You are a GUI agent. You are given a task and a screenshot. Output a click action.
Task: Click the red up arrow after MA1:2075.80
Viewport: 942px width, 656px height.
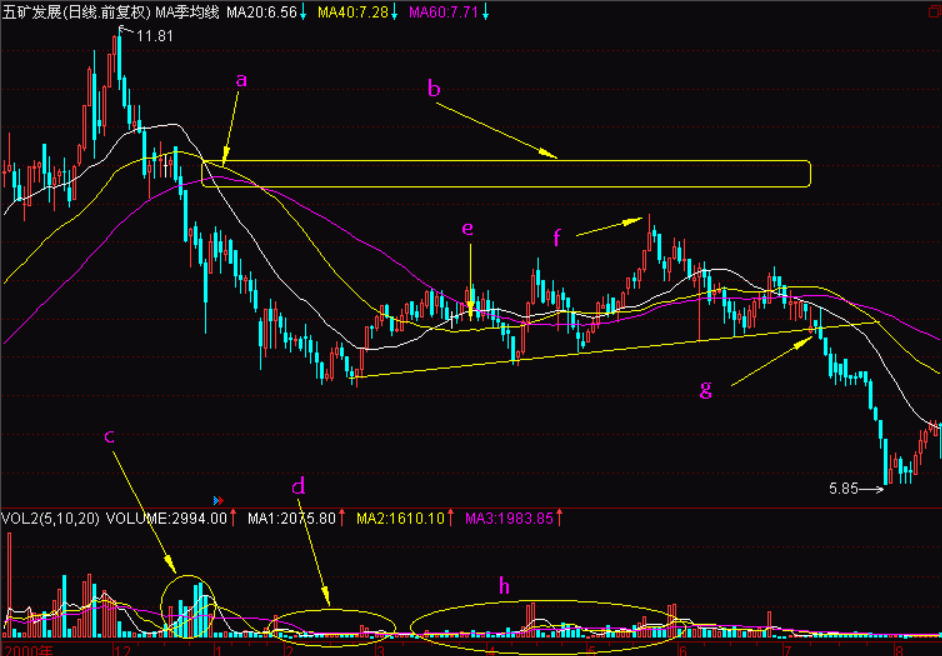point(341,518)
